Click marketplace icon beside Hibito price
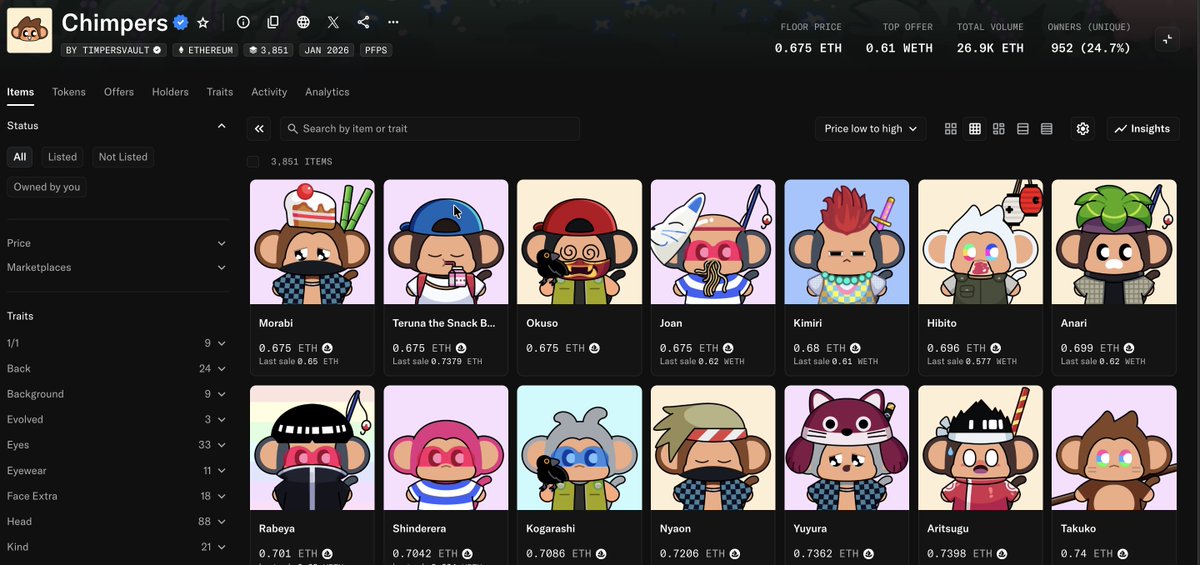 (995, 348)
